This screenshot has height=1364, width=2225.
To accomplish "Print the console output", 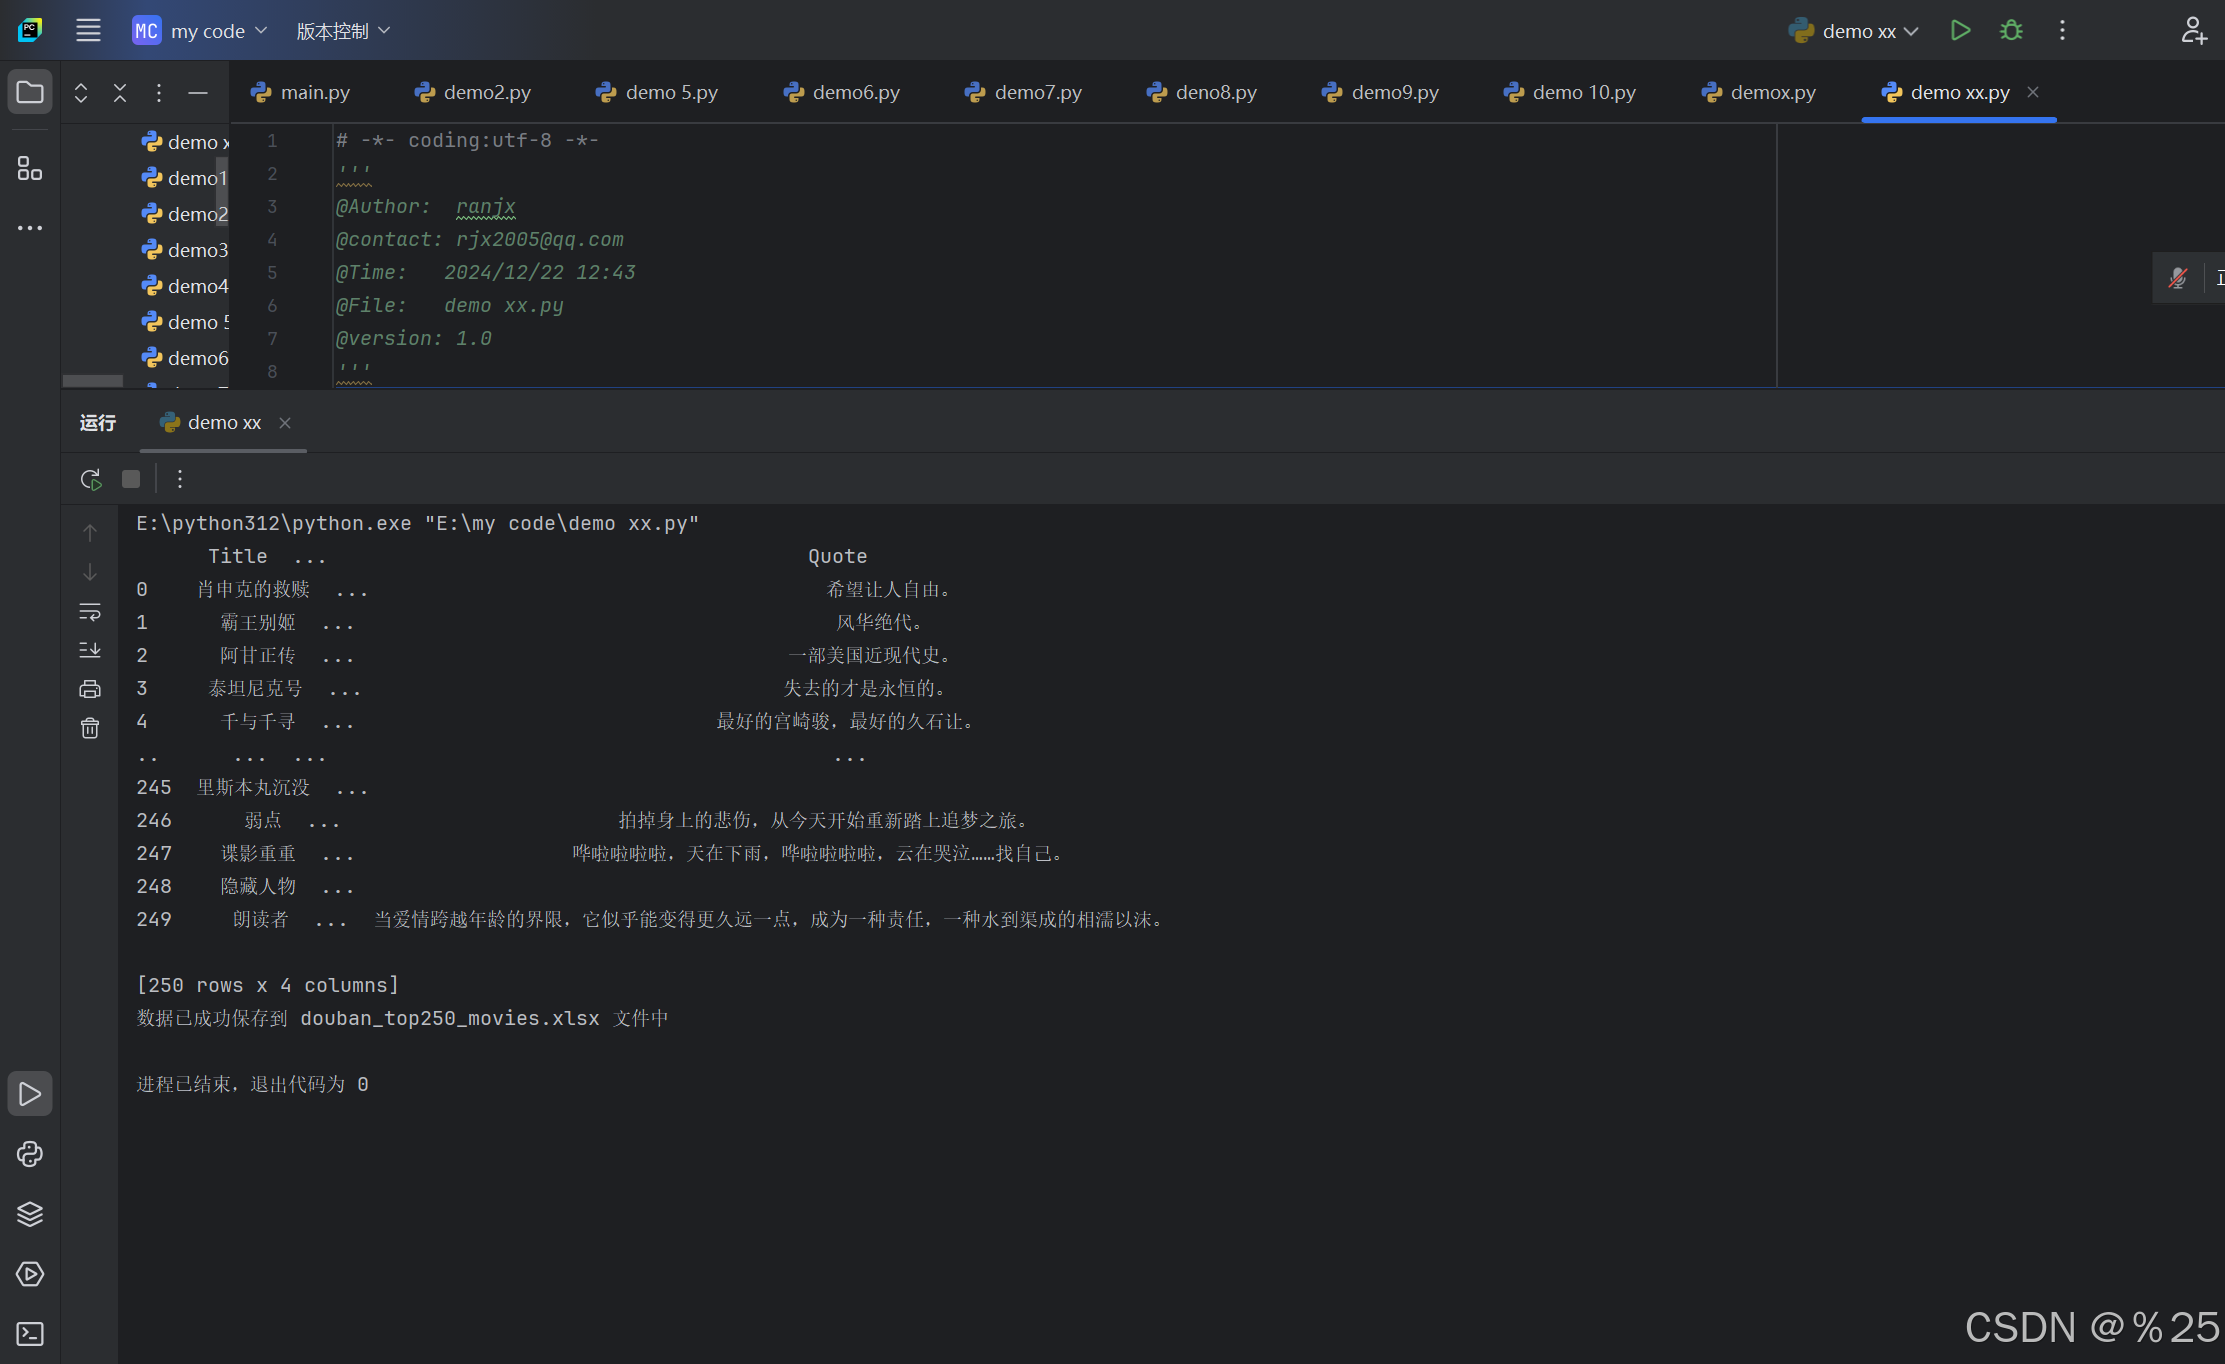I will [90, 689].
